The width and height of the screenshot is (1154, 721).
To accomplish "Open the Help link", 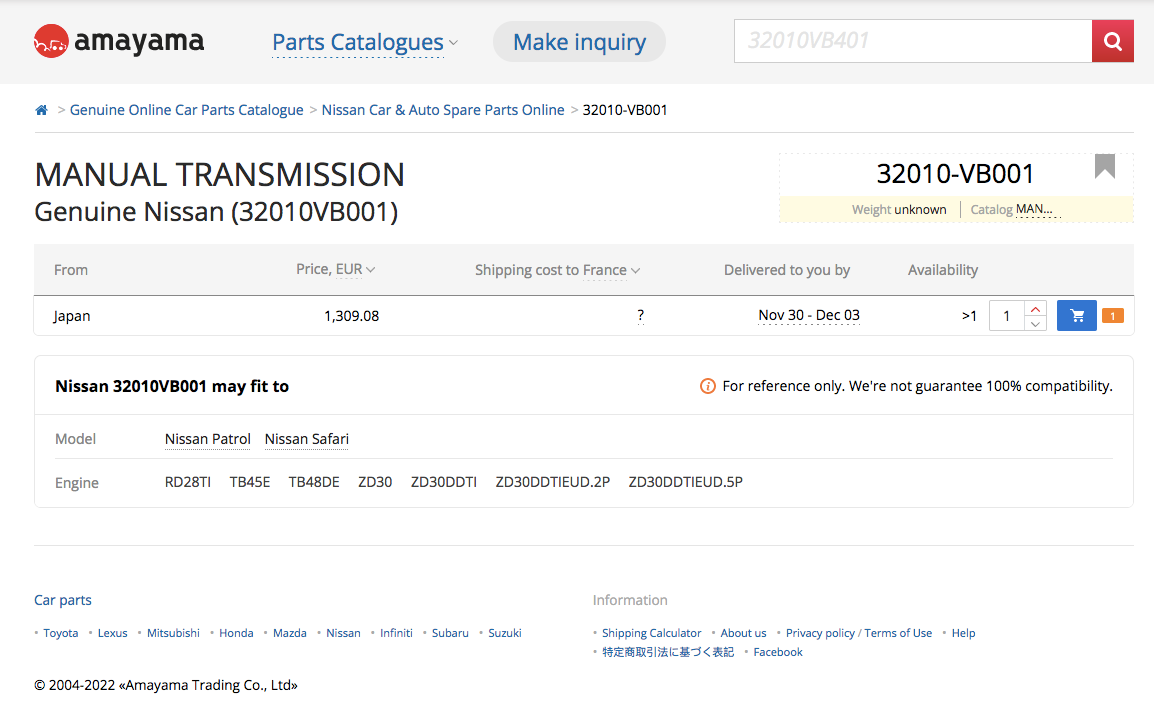I will [963, 633].
